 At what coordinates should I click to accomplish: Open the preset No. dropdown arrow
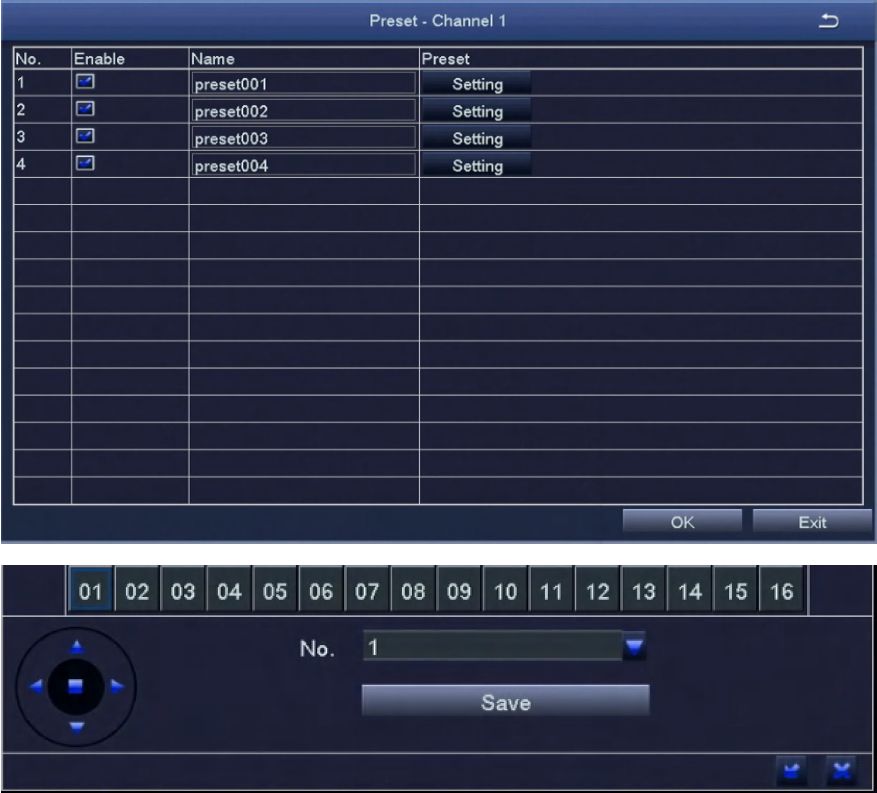click(x=634, y=647)
